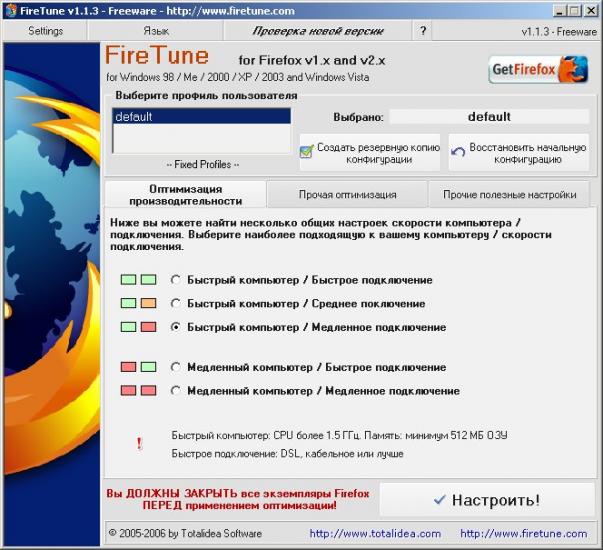
Task: Click the Firefox globe artwork panel
Action: 52,294
